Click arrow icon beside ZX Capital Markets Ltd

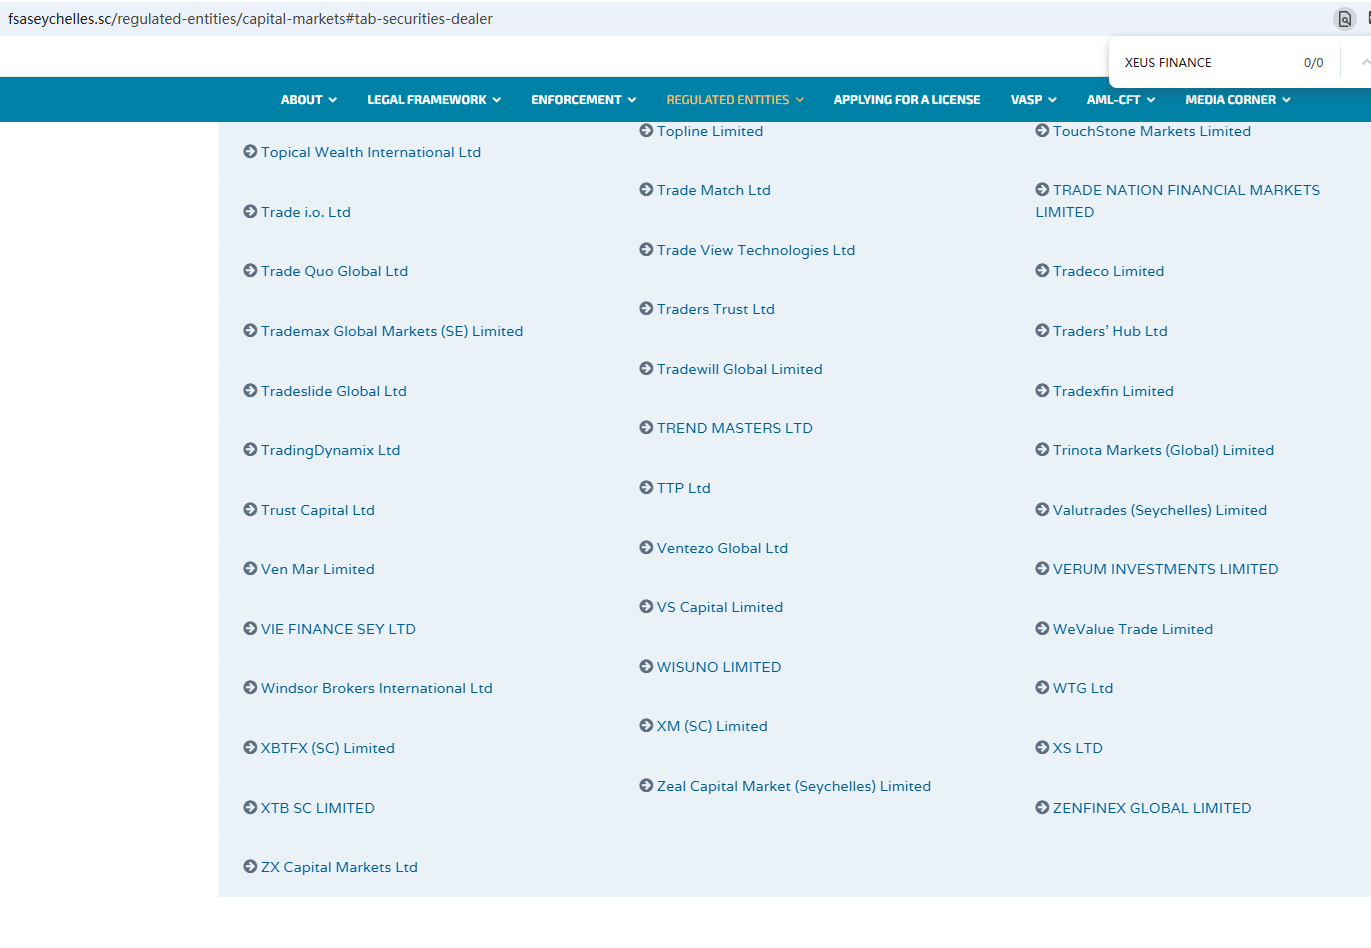[x=250, y=867]
